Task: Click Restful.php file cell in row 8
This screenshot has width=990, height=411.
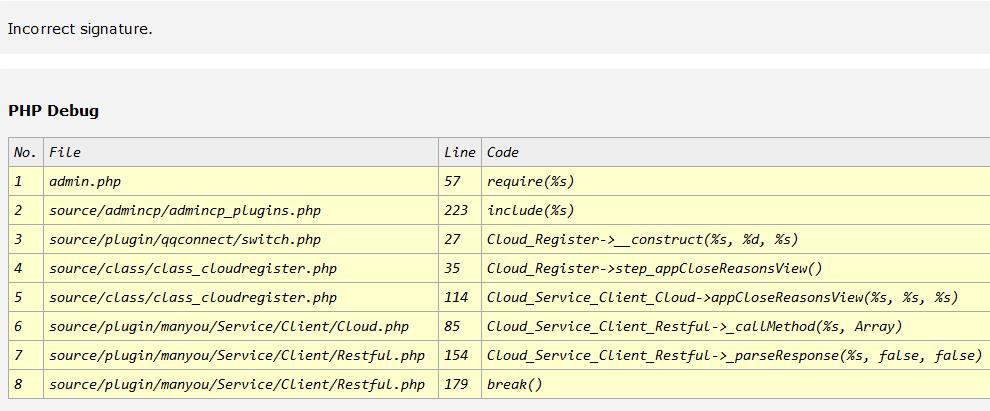Action: [x=237, y=384]
